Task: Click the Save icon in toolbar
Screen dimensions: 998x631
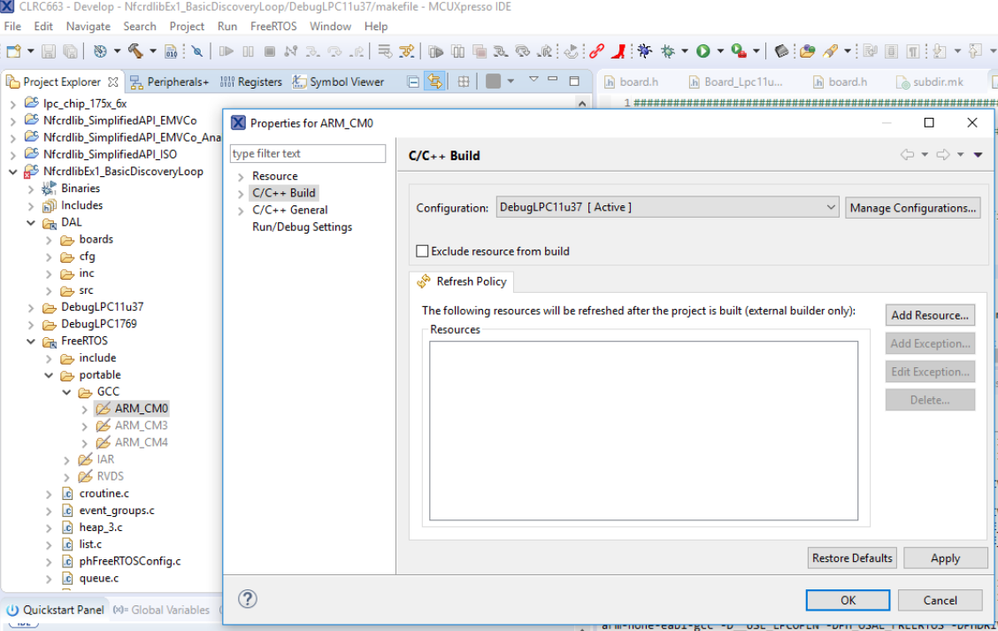Action: 48,52
